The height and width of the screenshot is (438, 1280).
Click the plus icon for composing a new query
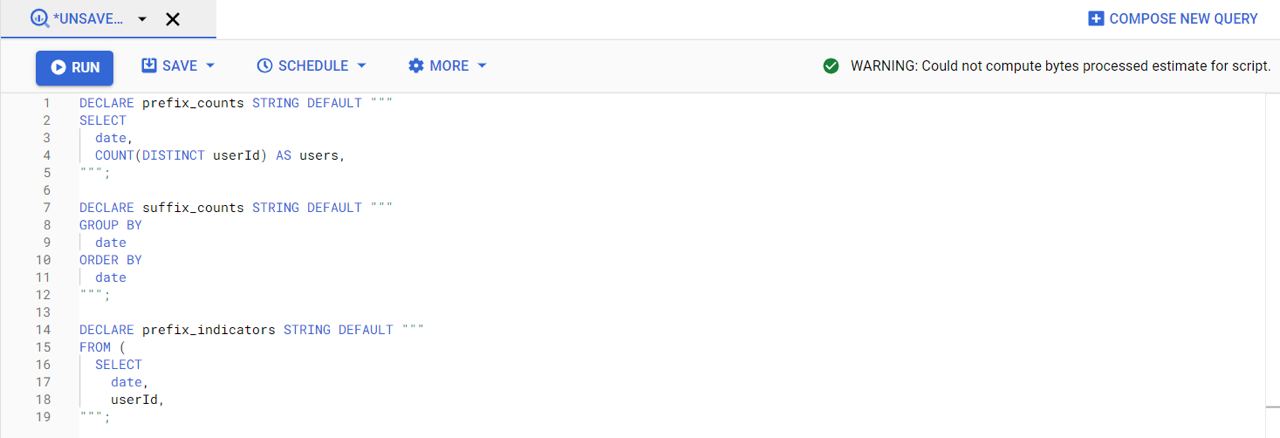coord(1095,19)
